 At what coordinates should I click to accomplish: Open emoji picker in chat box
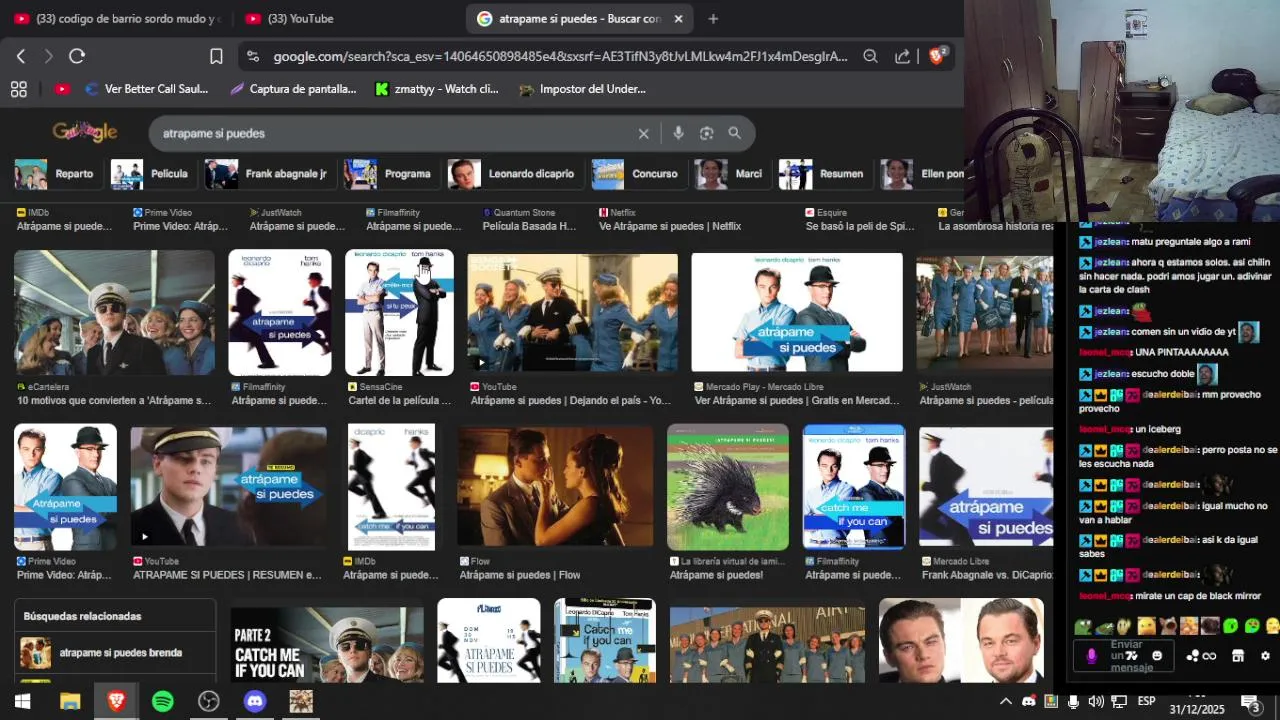click(1157, 656)
